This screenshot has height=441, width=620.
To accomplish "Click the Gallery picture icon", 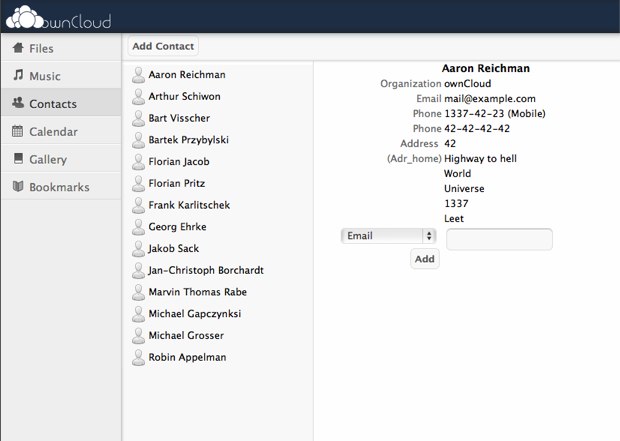I will 18,159.
